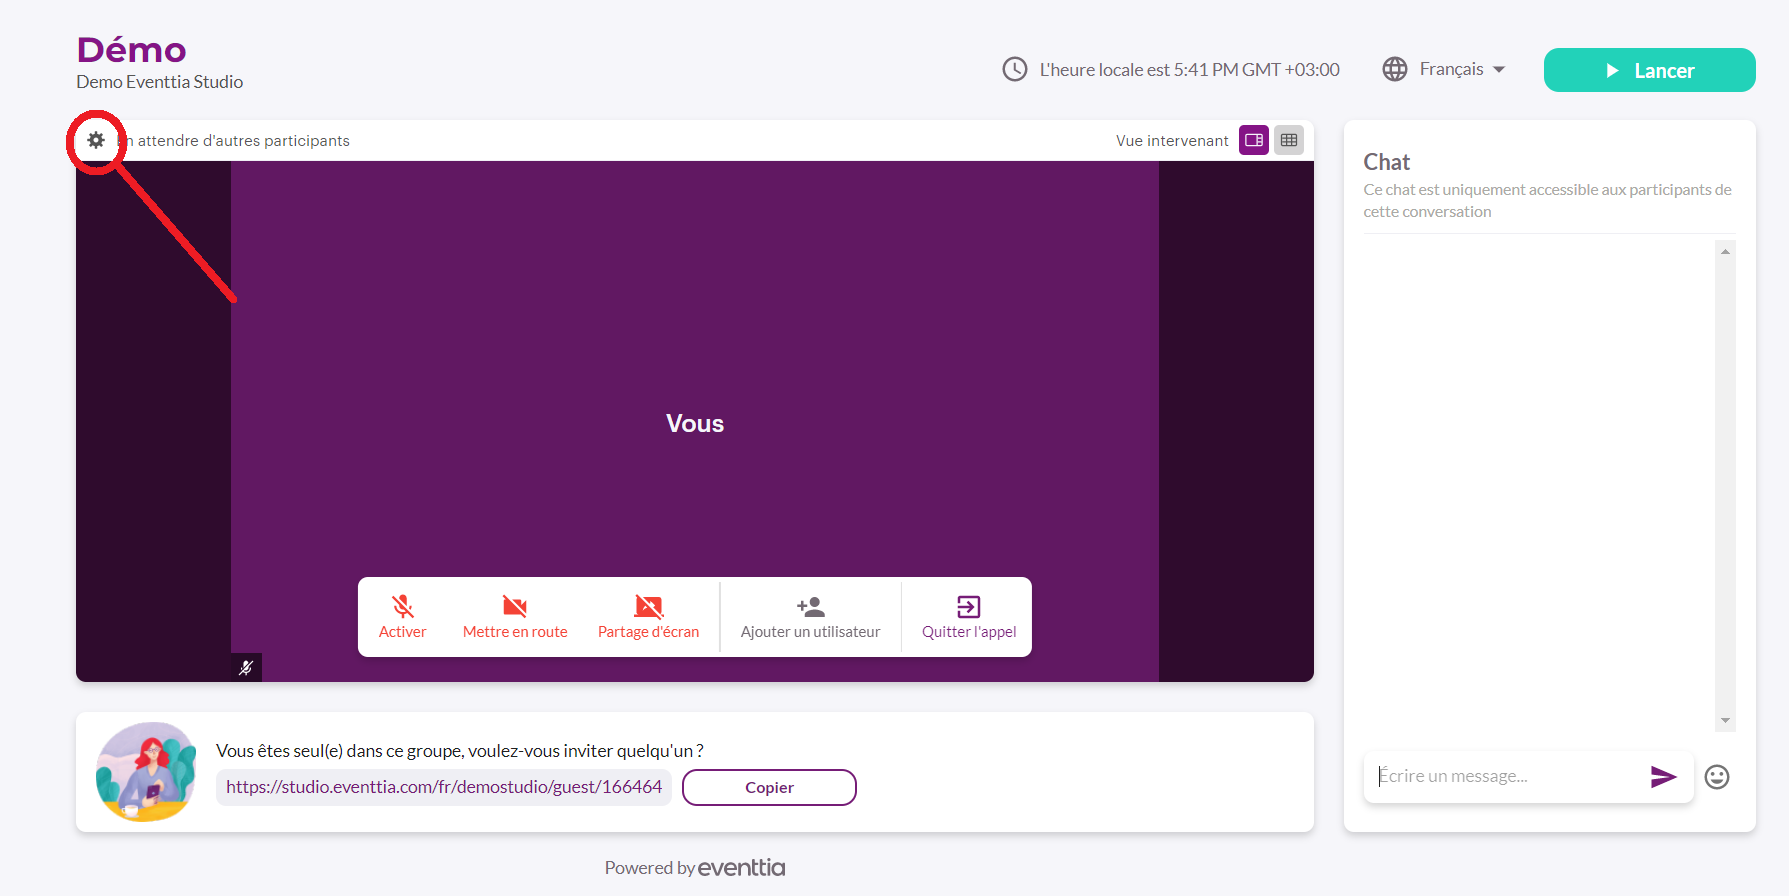The width and height of the screenshot is (1789, 896).
Task: Click the muted mic indicator on video
Action: (x=246, y=668)
